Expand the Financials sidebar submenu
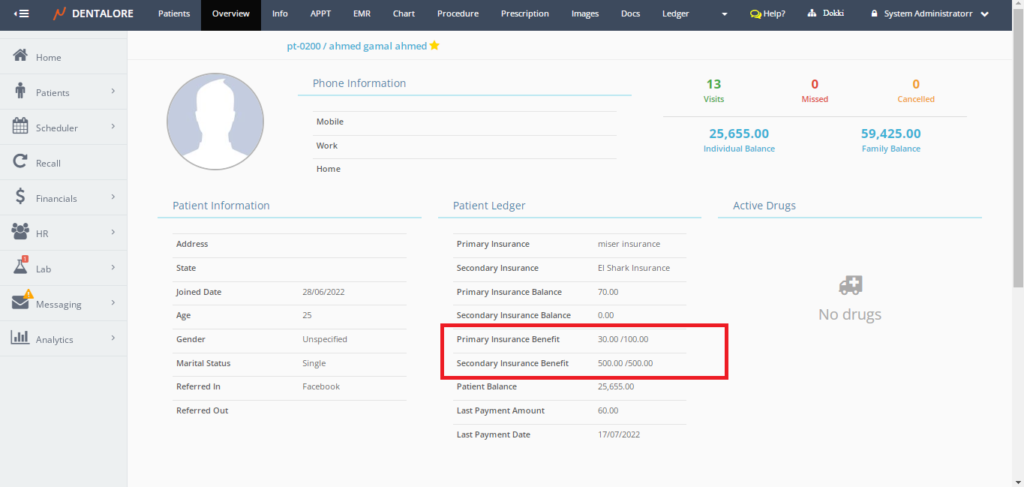 coord(113,197)
